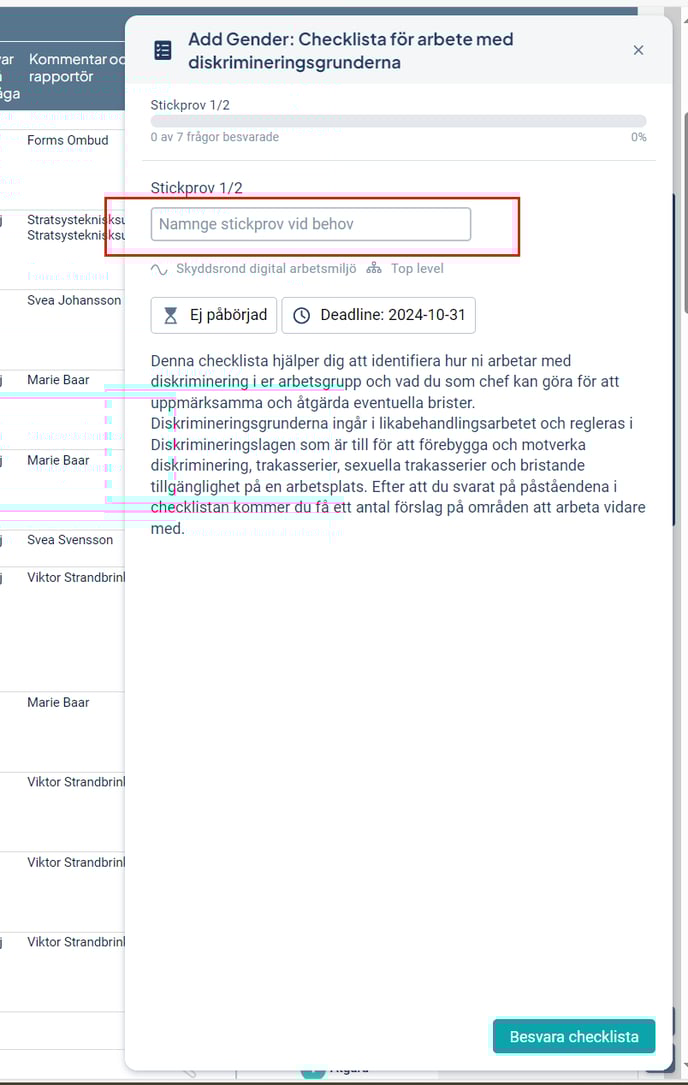The image size is (688, 1085).
Task: Focus the Namnge stickprov vid behov field
Action: pos(310,224)
